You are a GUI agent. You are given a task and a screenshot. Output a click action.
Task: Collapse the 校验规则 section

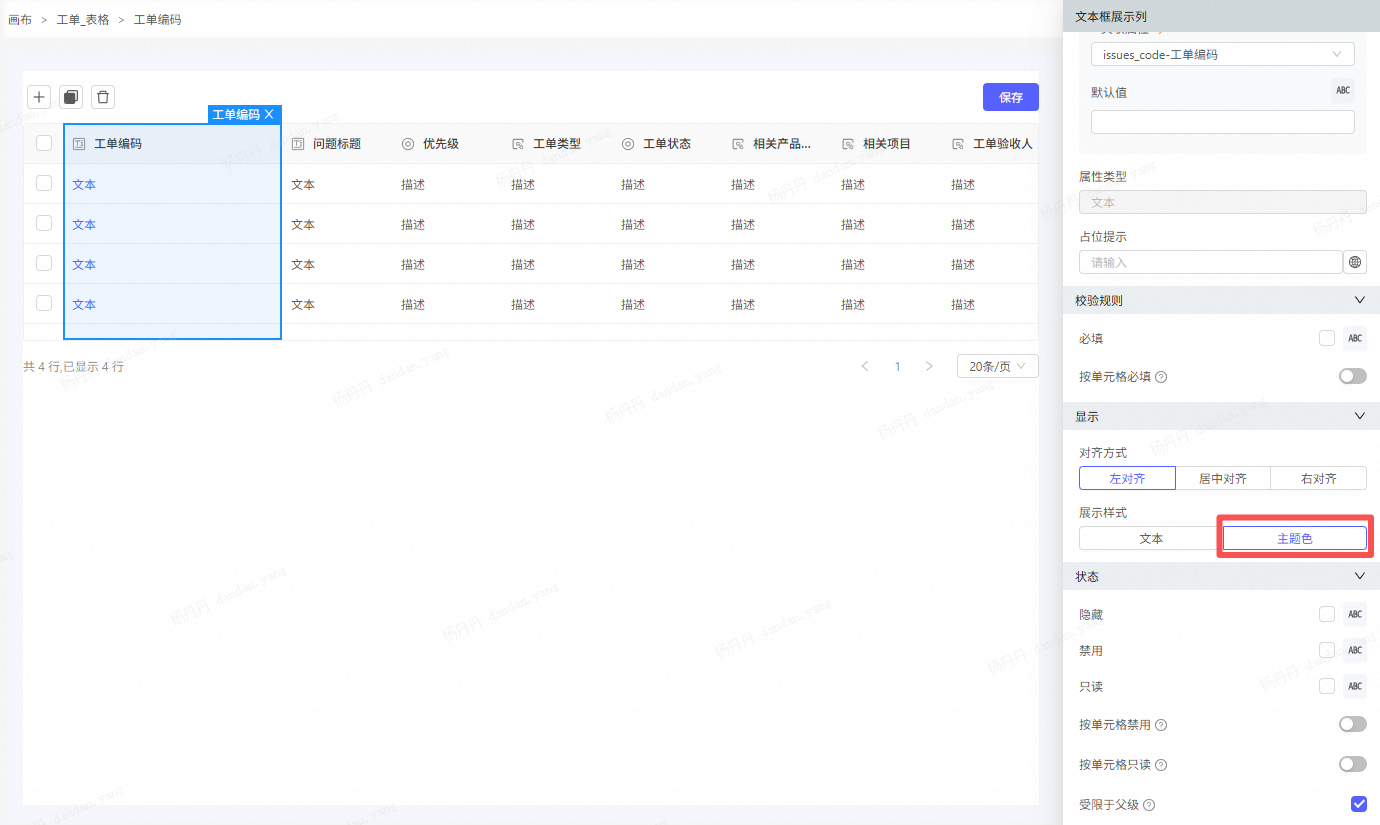[x=1359, y=300]
